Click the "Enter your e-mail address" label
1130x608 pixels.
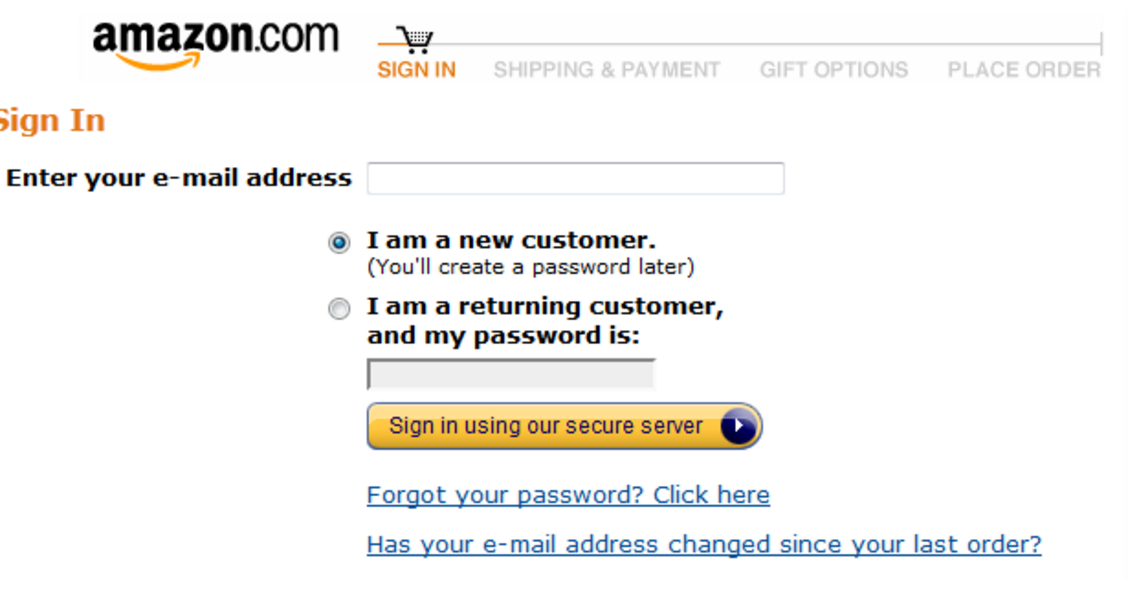point(179,179)
